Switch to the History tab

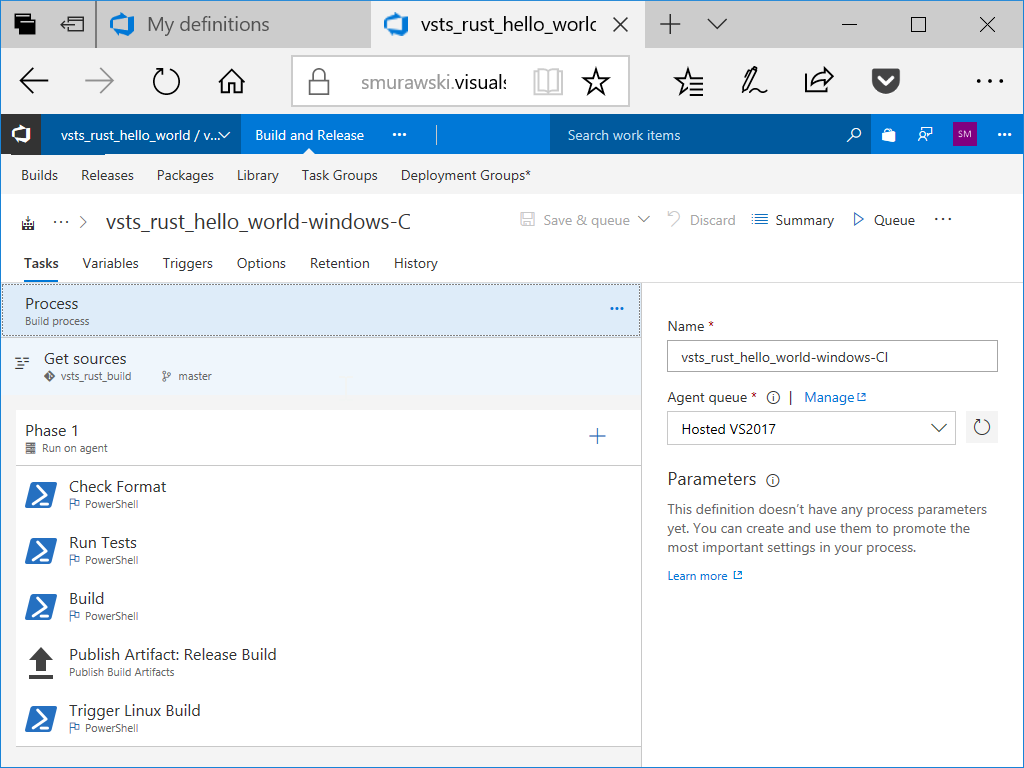tap(415, 263)
